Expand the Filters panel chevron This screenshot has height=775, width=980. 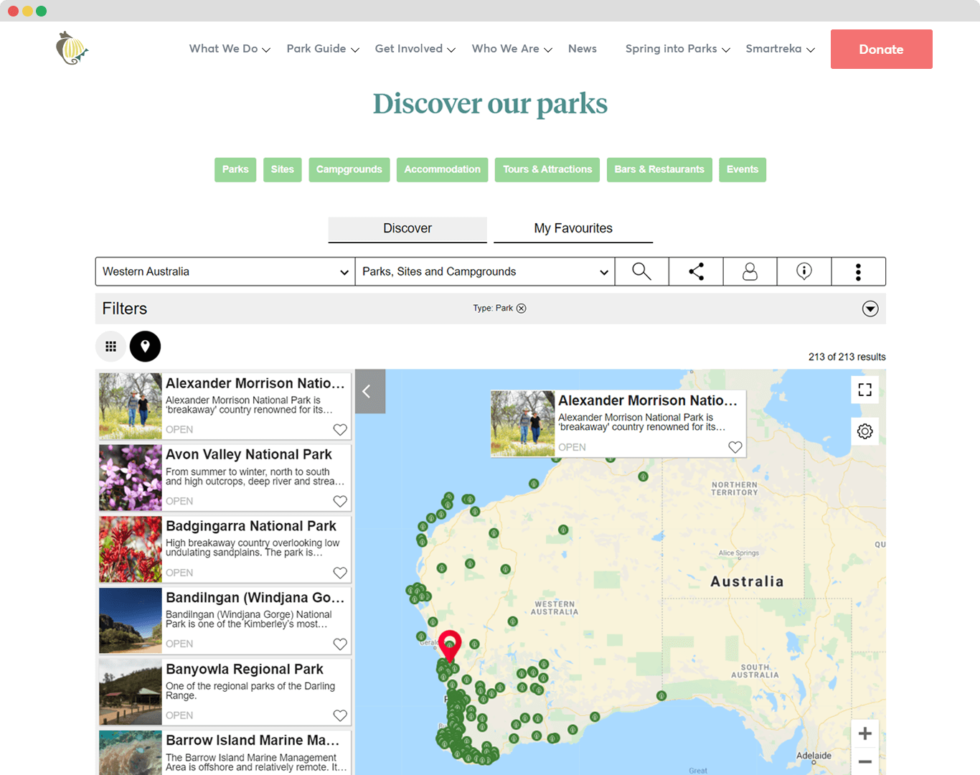click(869, 307)
